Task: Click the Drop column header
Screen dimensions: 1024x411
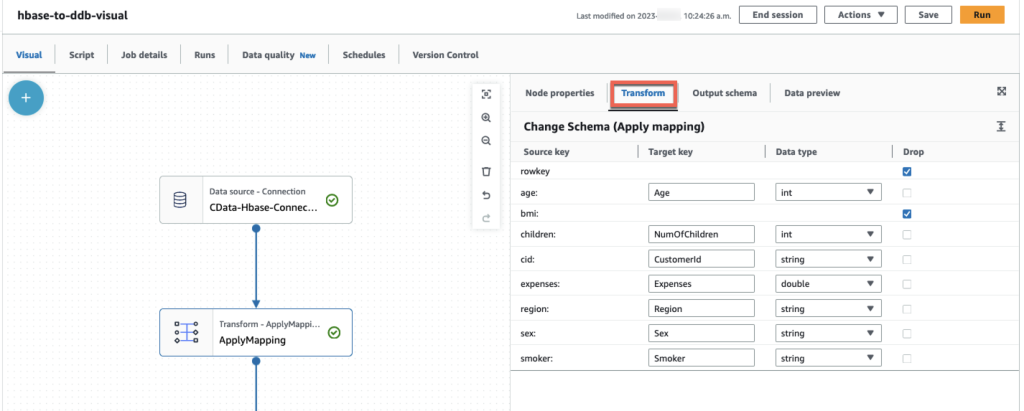Action: [x=913, y=152]
